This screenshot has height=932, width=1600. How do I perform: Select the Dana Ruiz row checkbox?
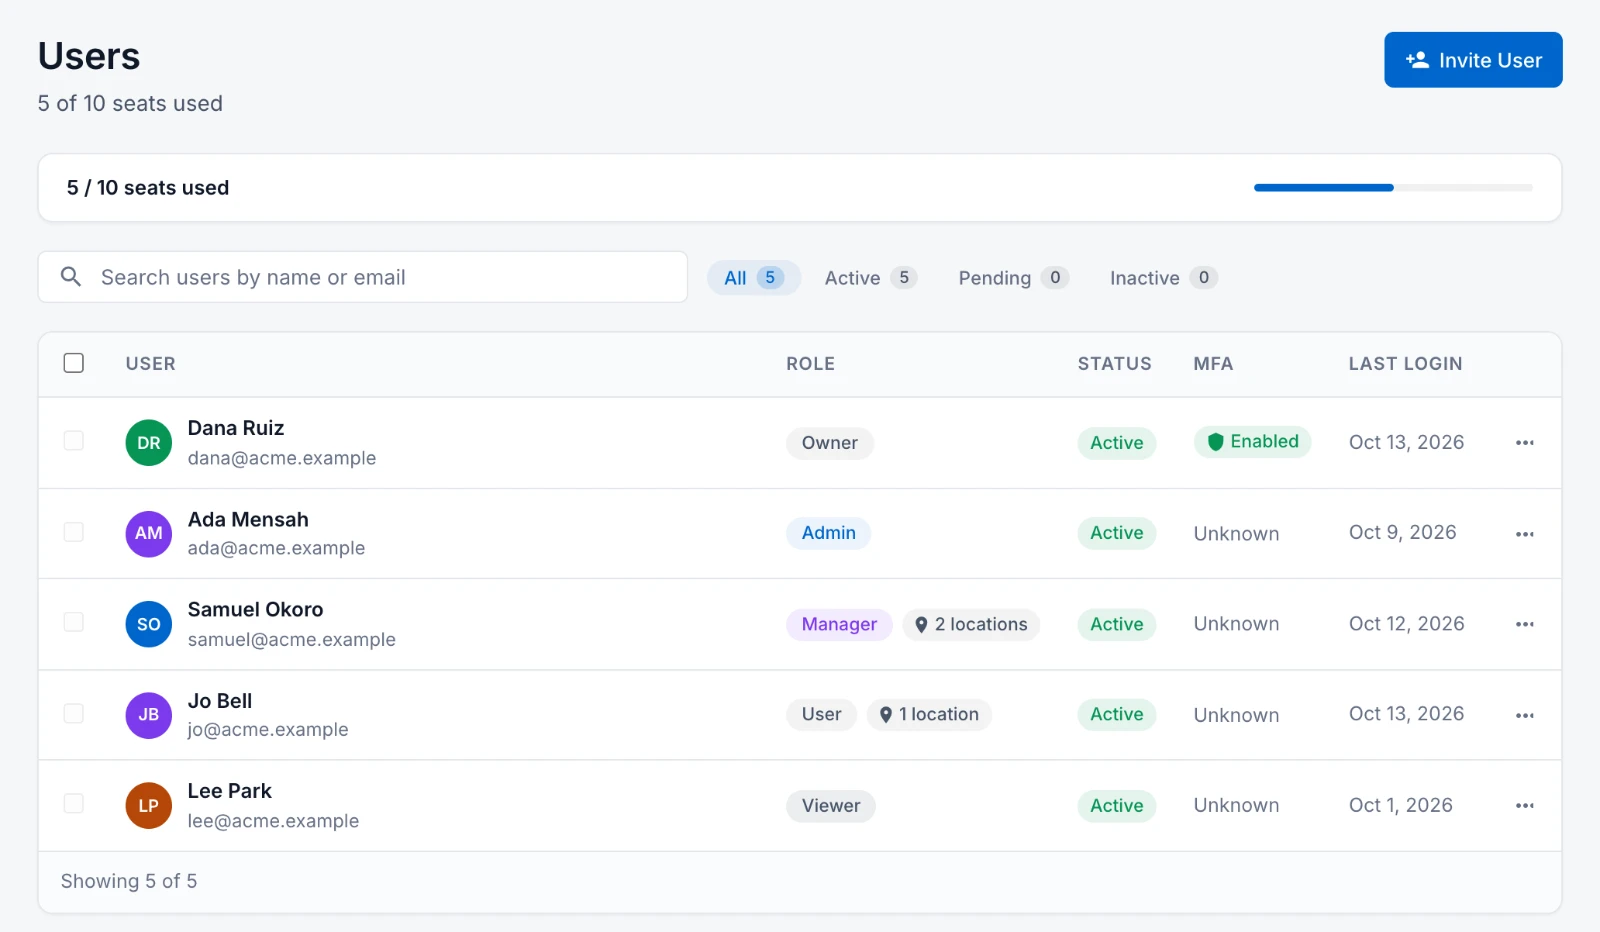74,441
